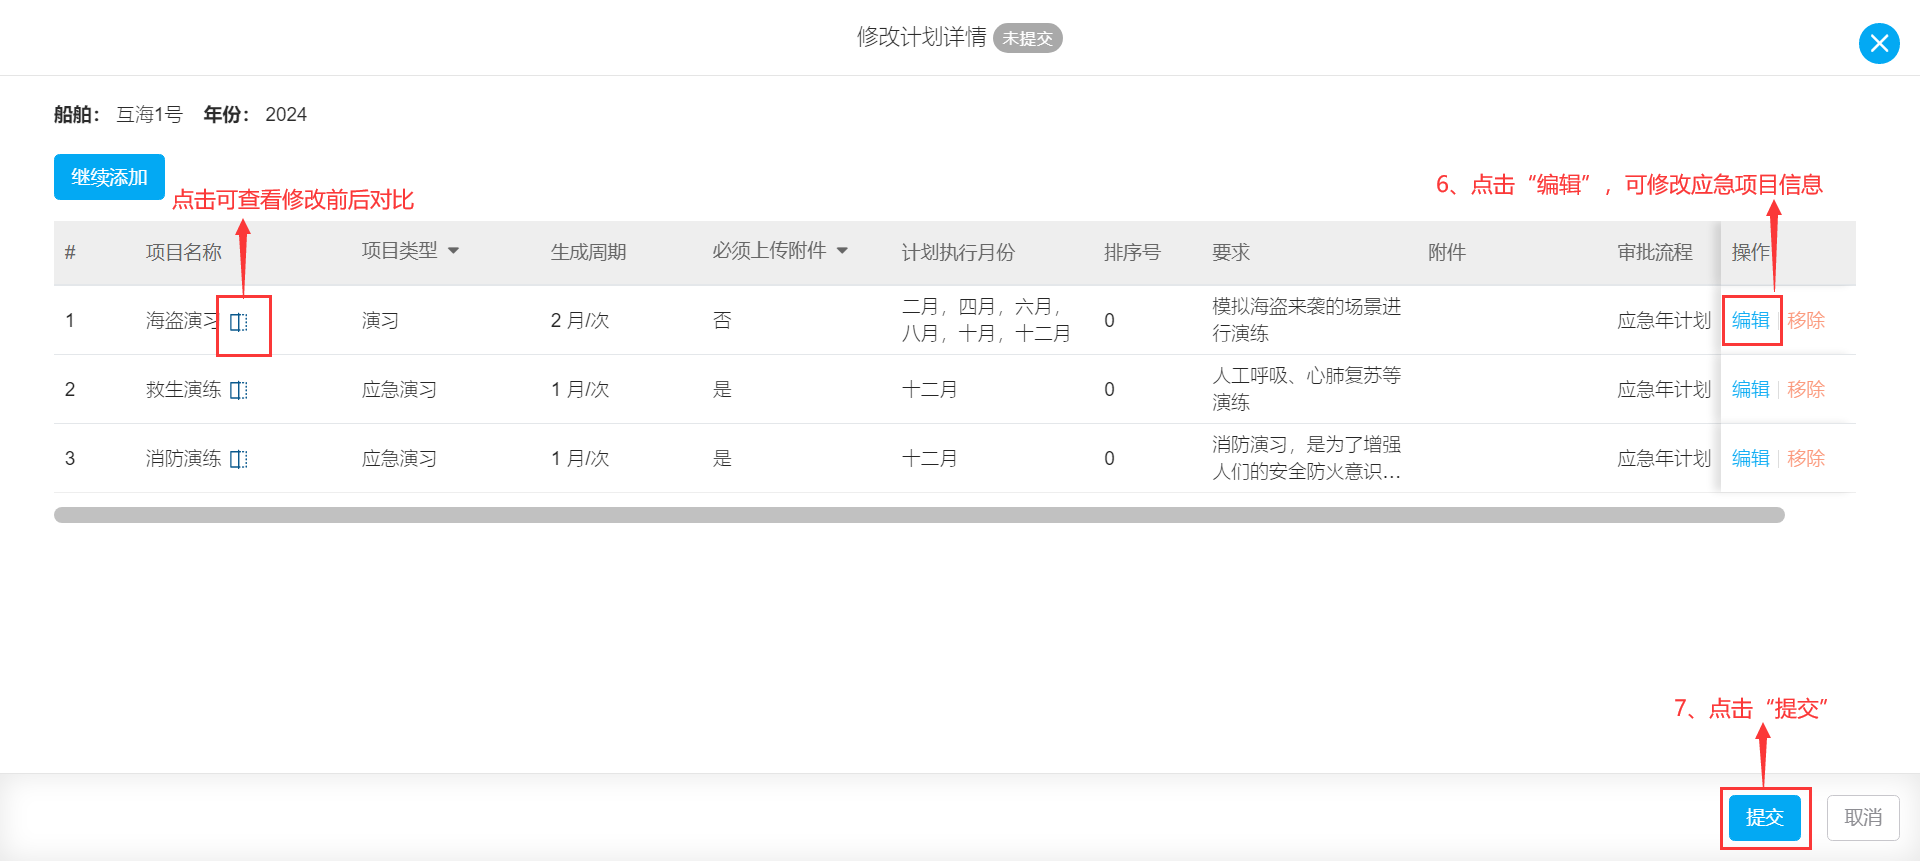This screenshot has height=866, width=1920.
Task: Click the 附件 column header
Action: coord(1447,252)
